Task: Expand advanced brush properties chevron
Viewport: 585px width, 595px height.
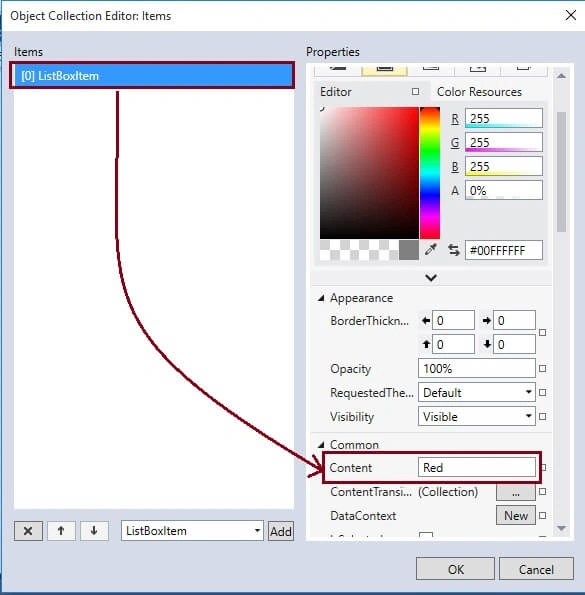Action: pyautogui.click(x=431, y=278)
